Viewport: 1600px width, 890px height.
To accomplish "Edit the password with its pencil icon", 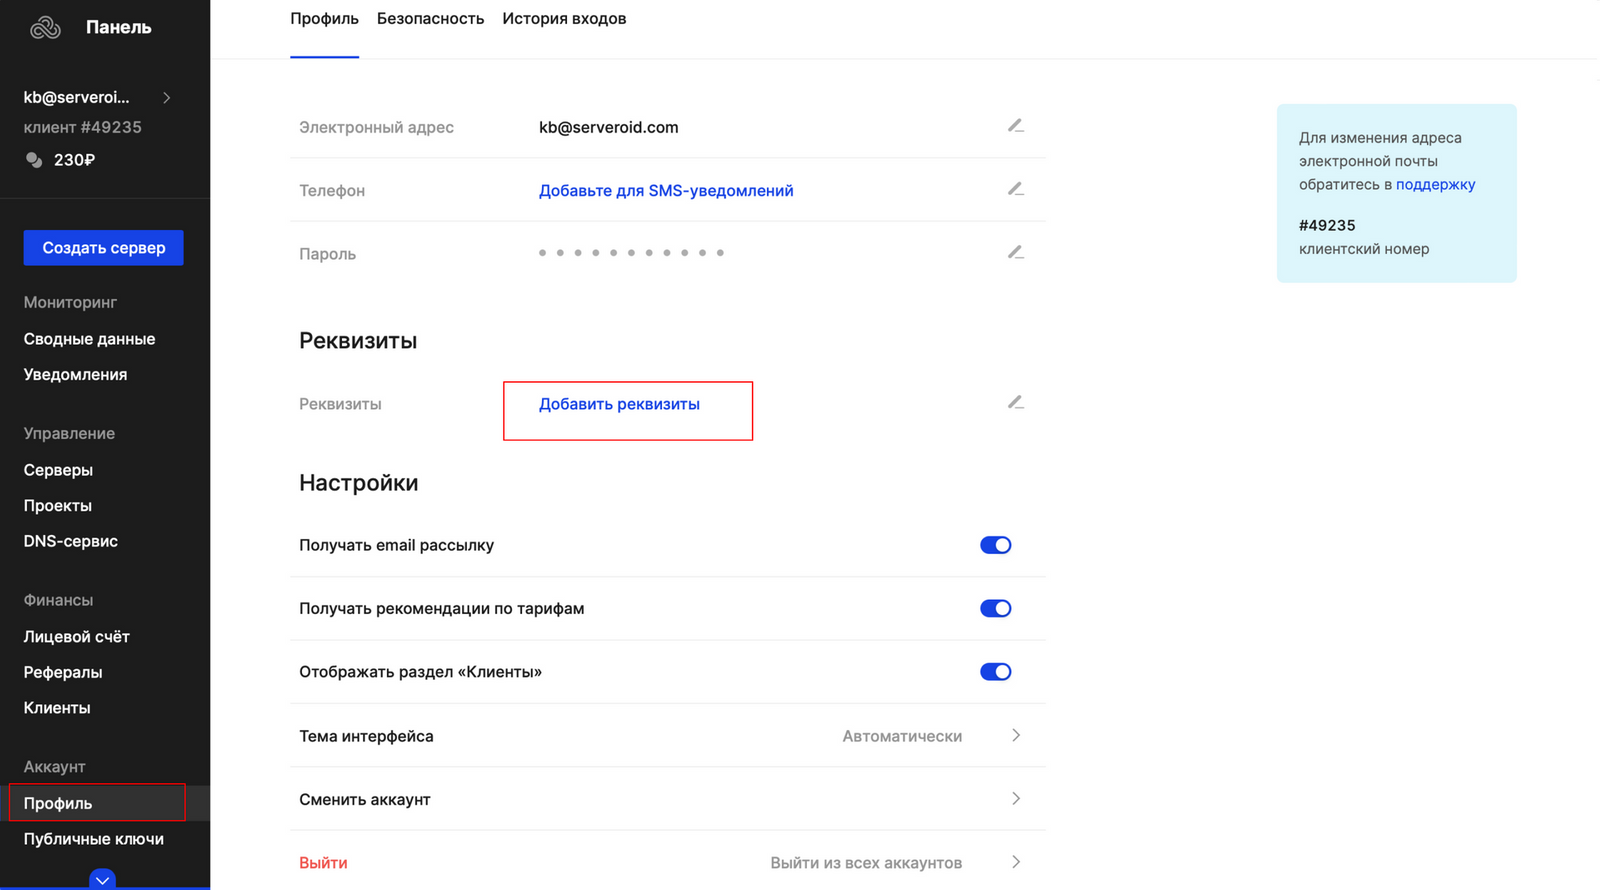I will click(1015, 252).
